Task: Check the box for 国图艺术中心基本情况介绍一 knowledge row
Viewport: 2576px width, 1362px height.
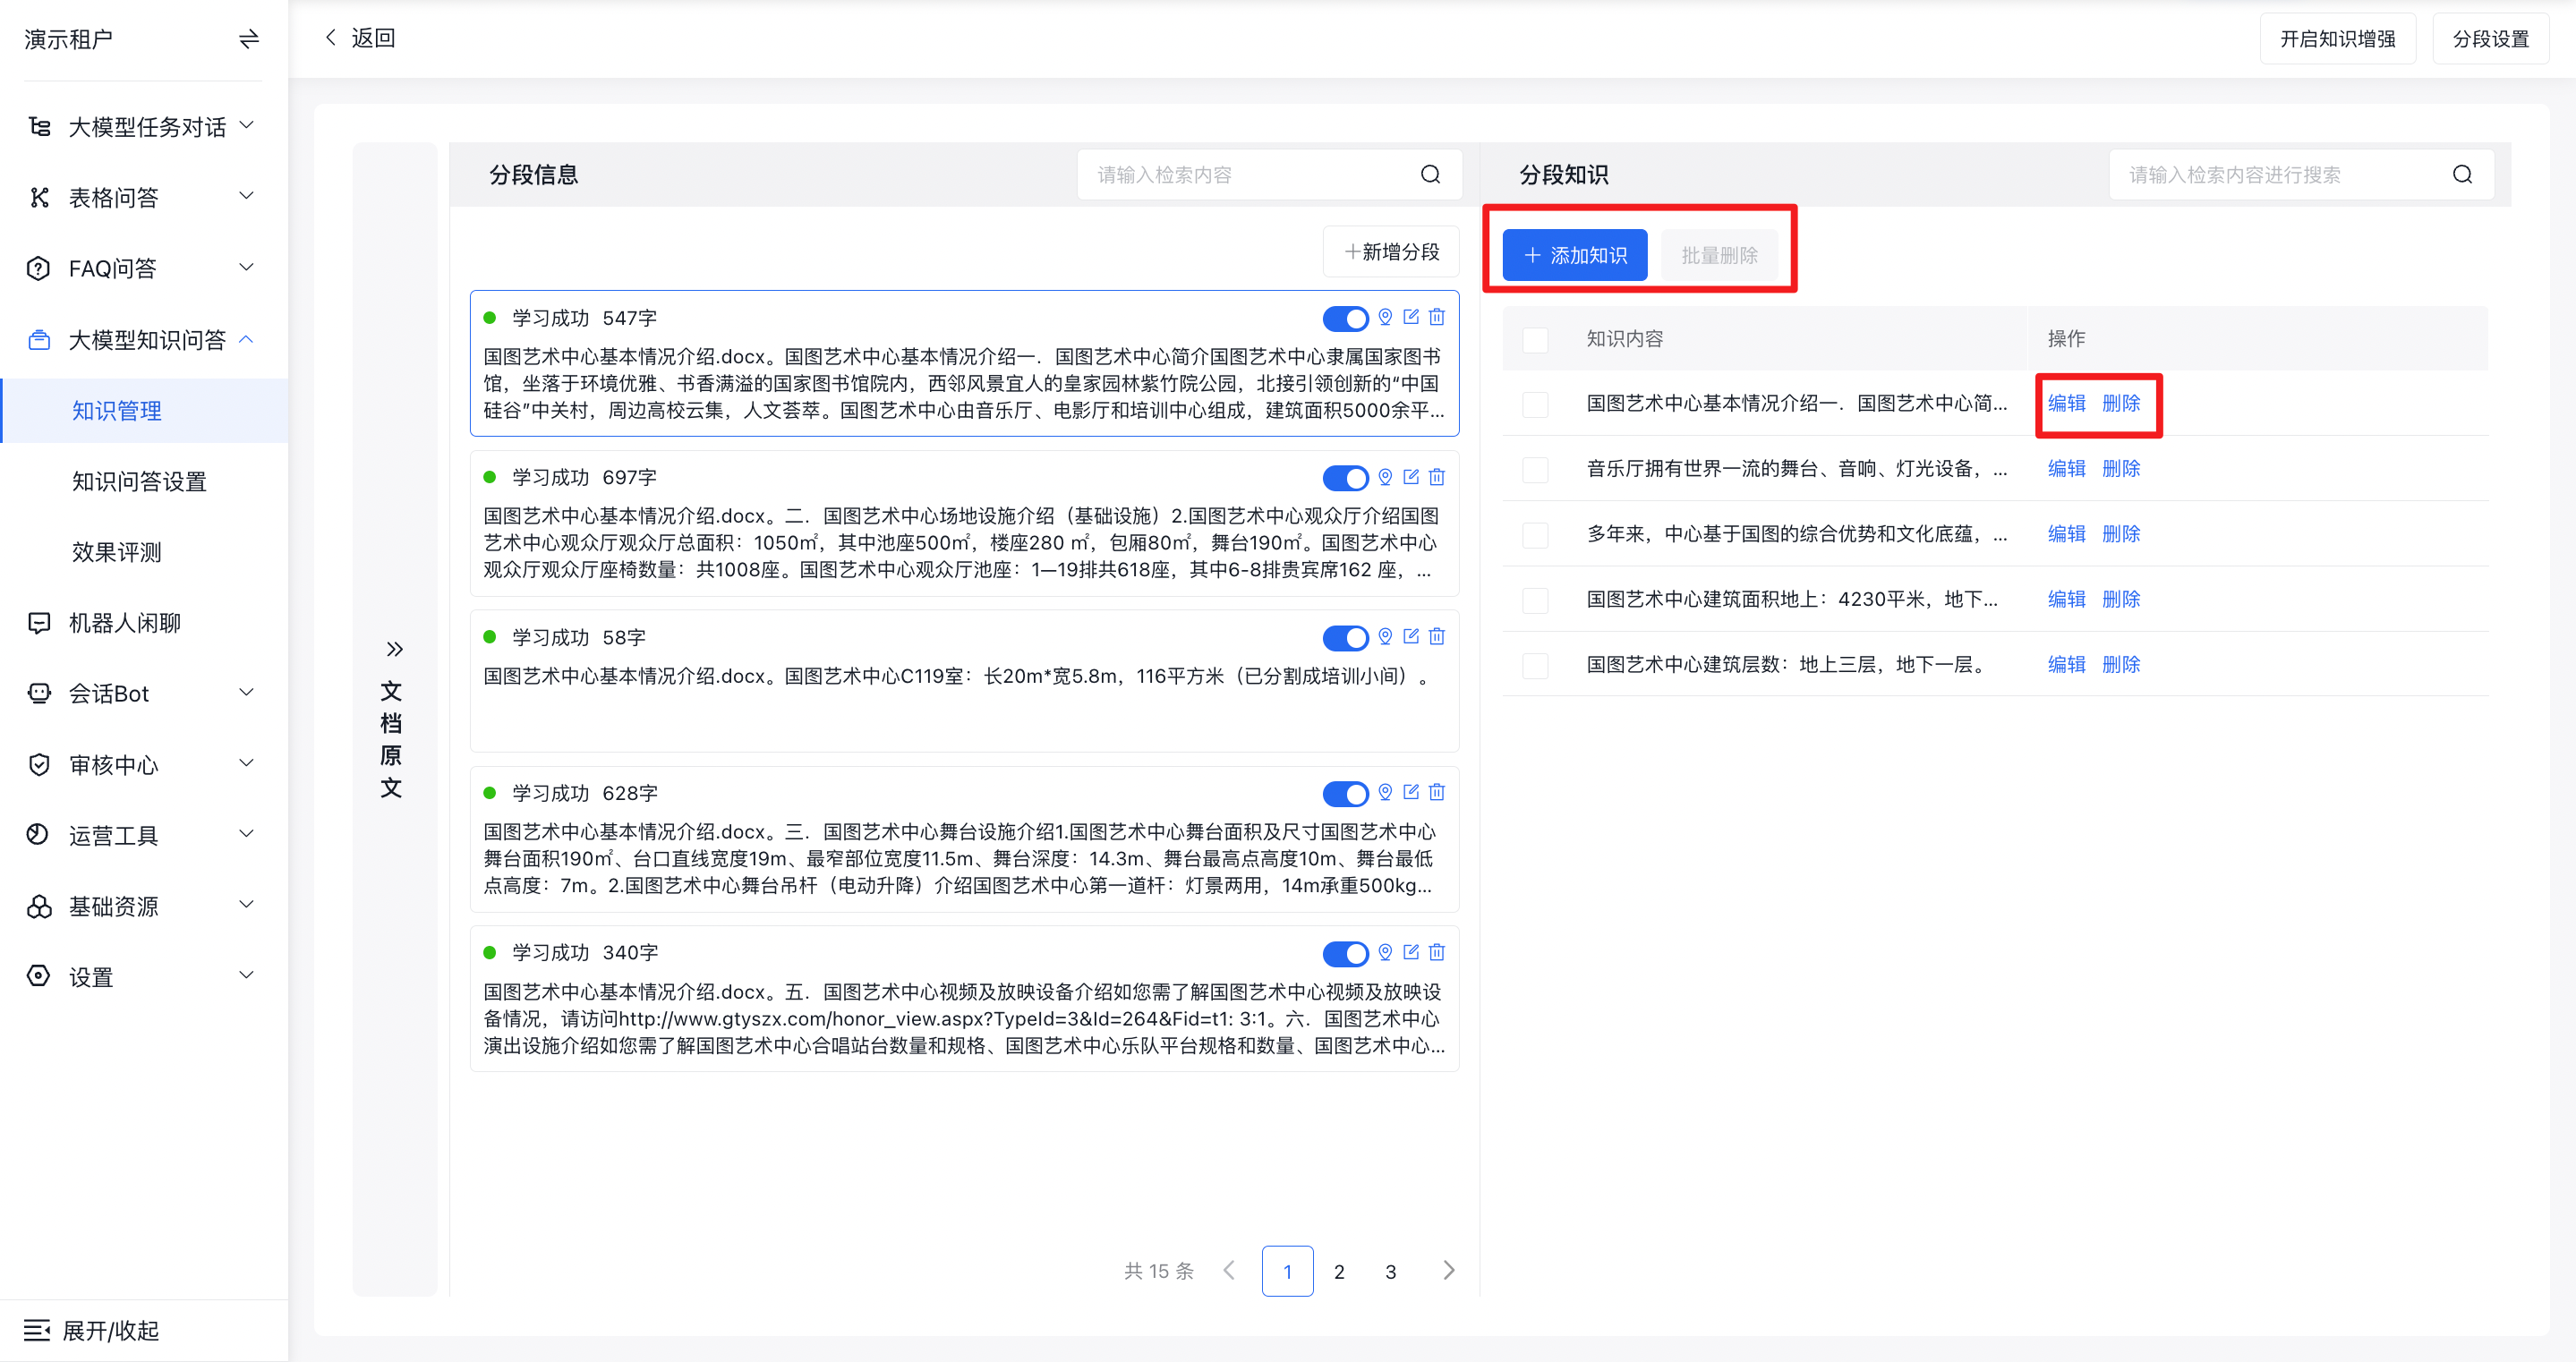Action: [1535, 404]
